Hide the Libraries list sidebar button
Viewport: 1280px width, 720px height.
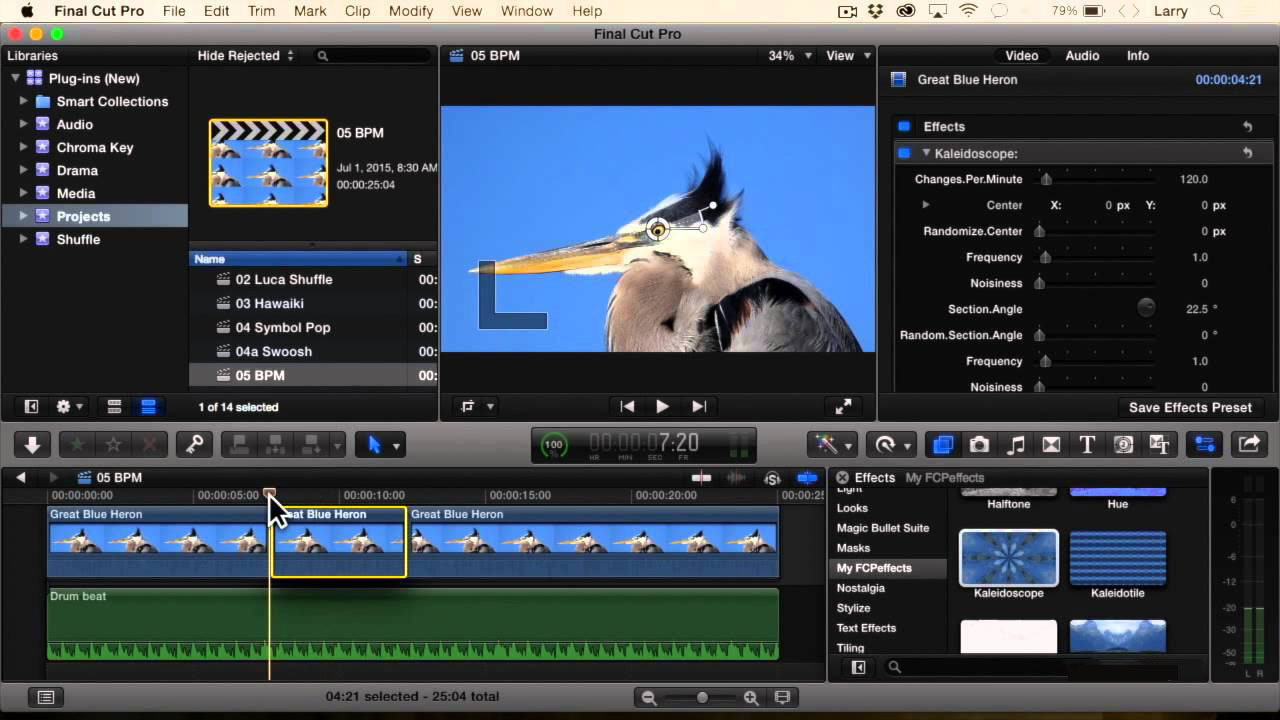[31, 407]
